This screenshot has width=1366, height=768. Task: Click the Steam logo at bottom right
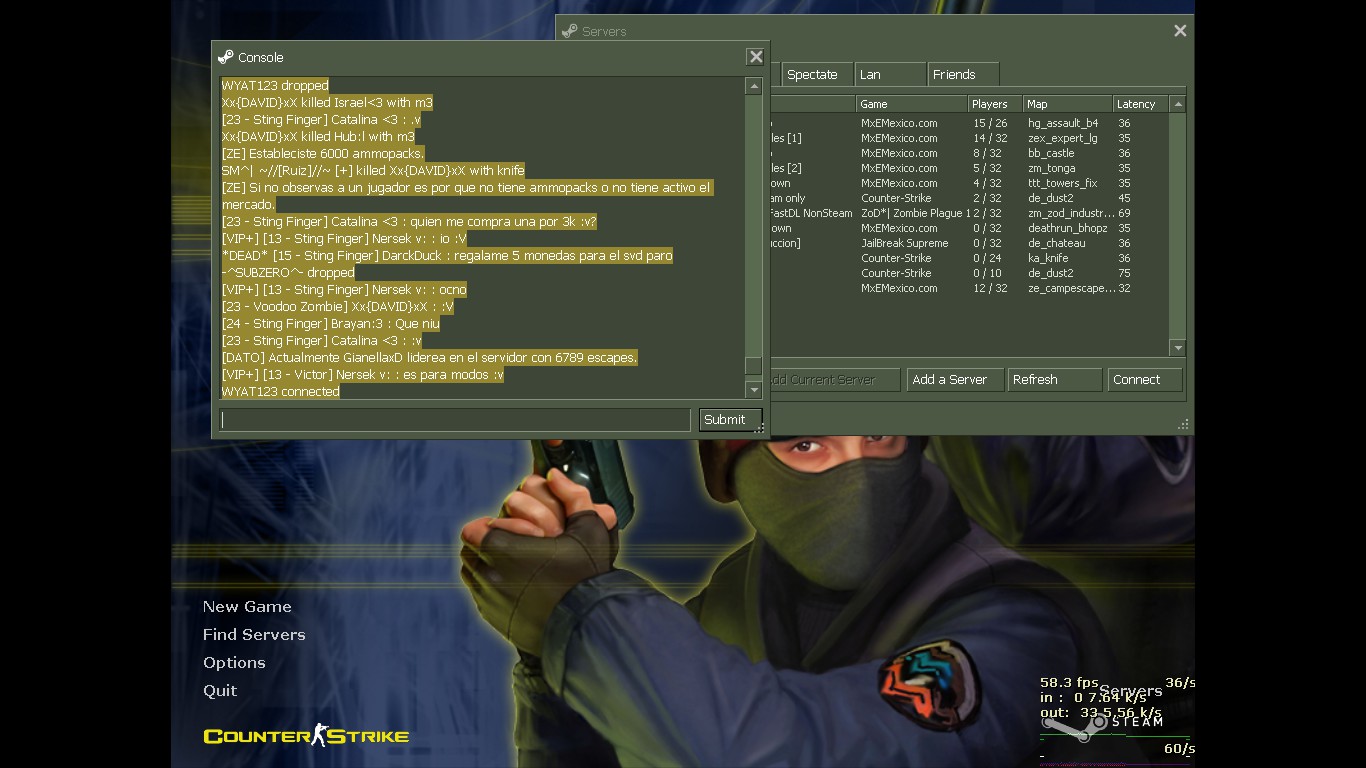click(x=1100, y=725)
